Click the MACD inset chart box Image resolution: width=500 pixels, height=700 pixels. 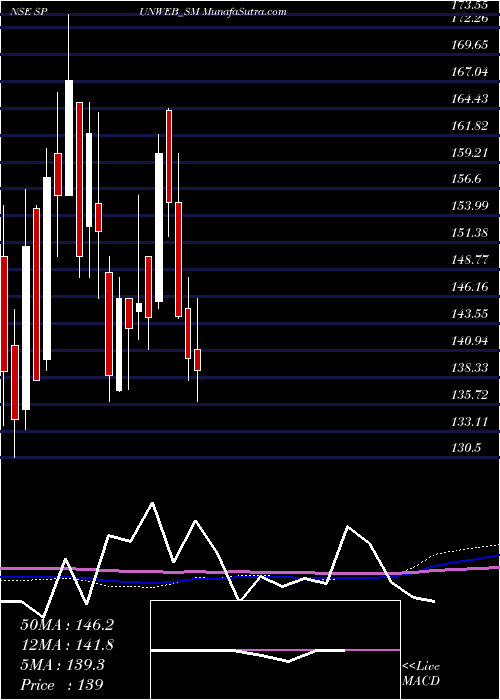(x=275, y=650)
